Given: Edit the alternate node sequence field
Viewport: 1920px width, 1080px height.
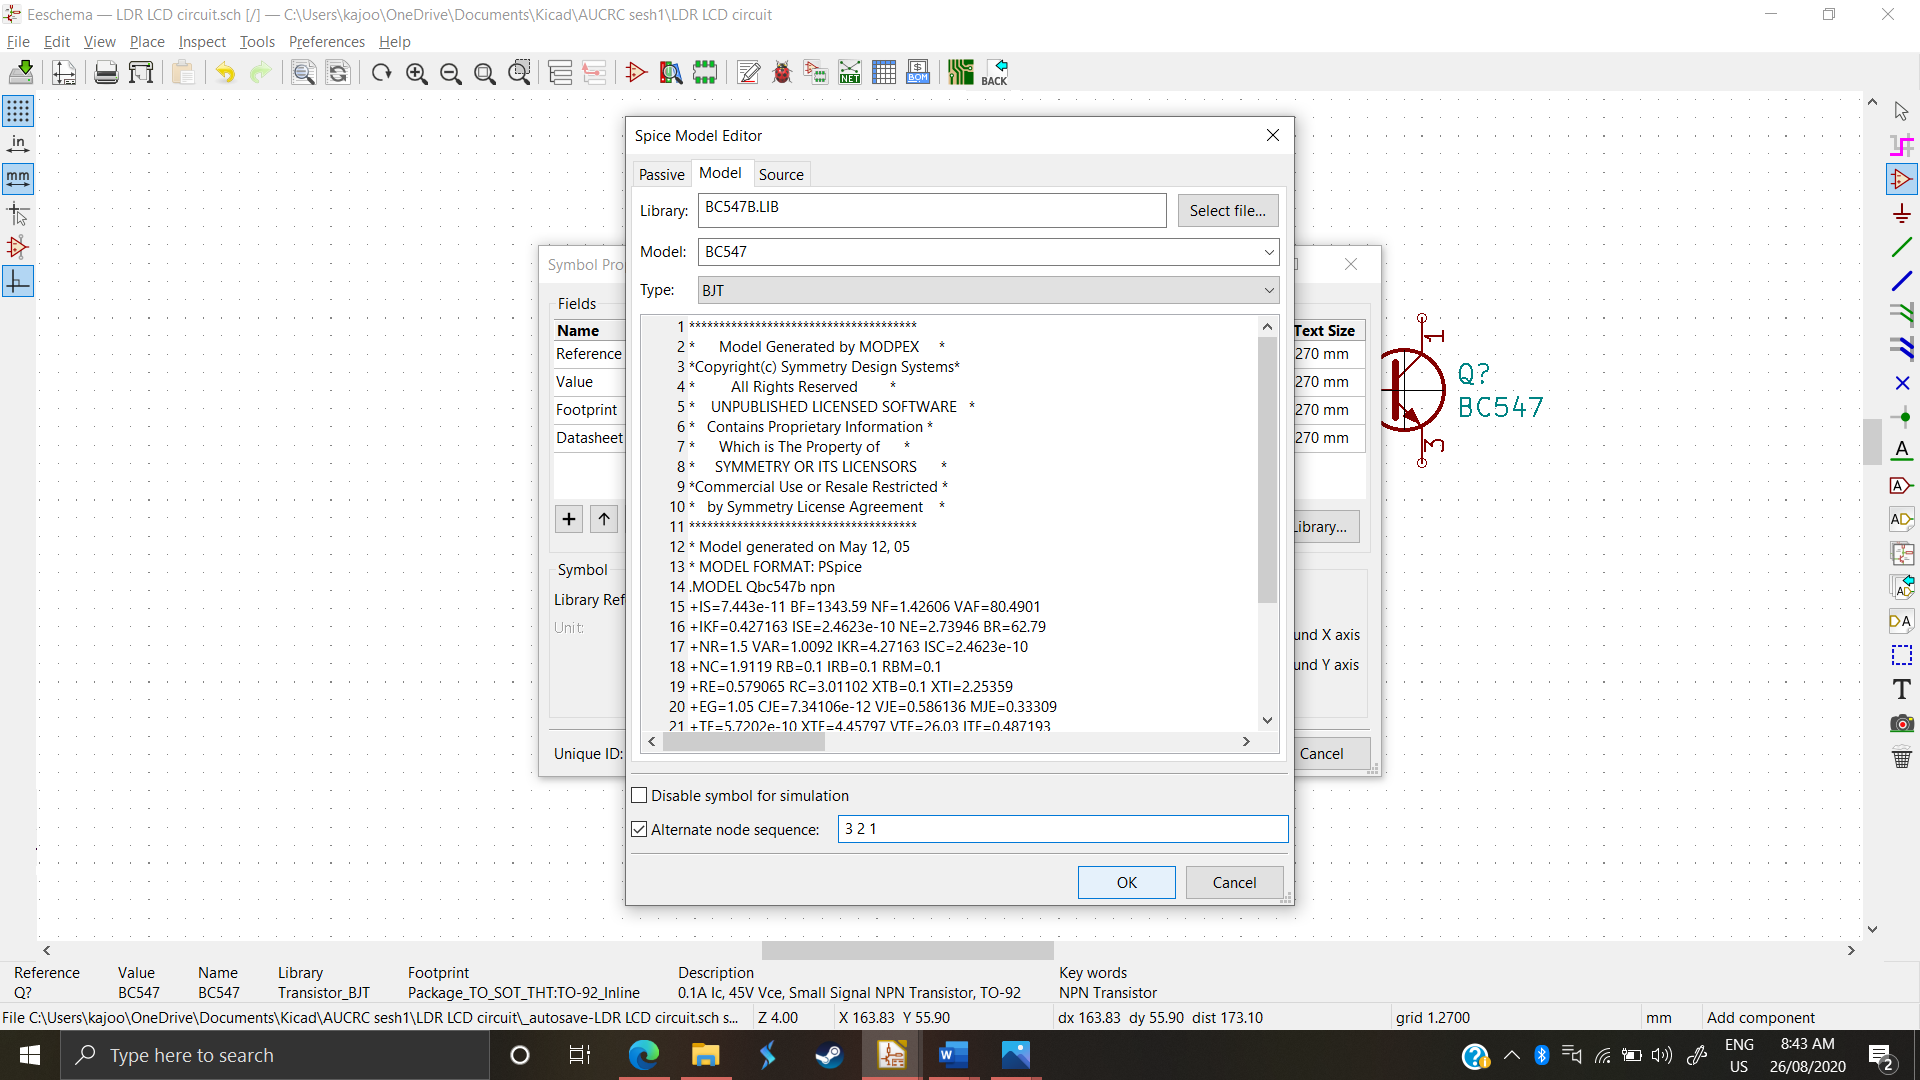Looking at the screenshot, I should point(1062,829).
